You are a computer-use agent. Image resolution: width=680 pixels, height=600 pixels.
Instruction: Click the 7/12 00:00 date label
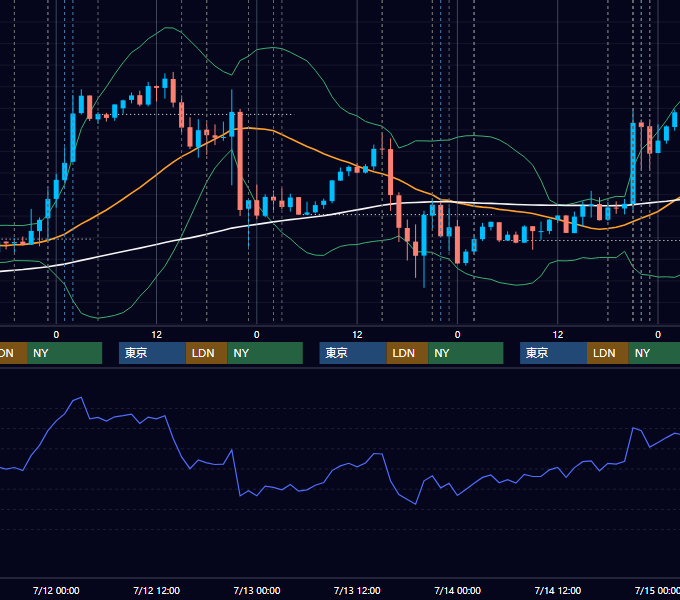(x=56, y=590)
